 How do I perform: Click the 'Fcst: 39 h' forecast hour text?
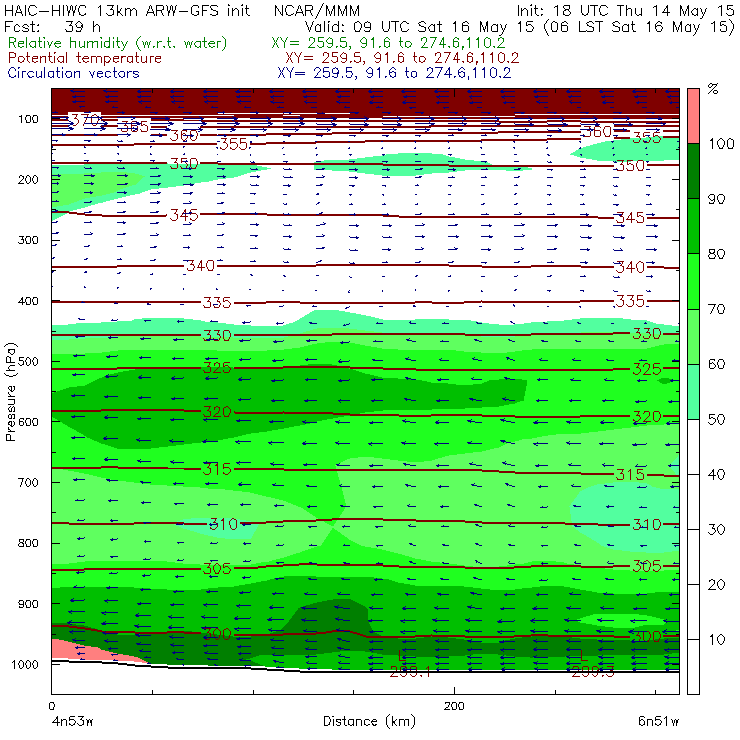click(x=52, y=27)
